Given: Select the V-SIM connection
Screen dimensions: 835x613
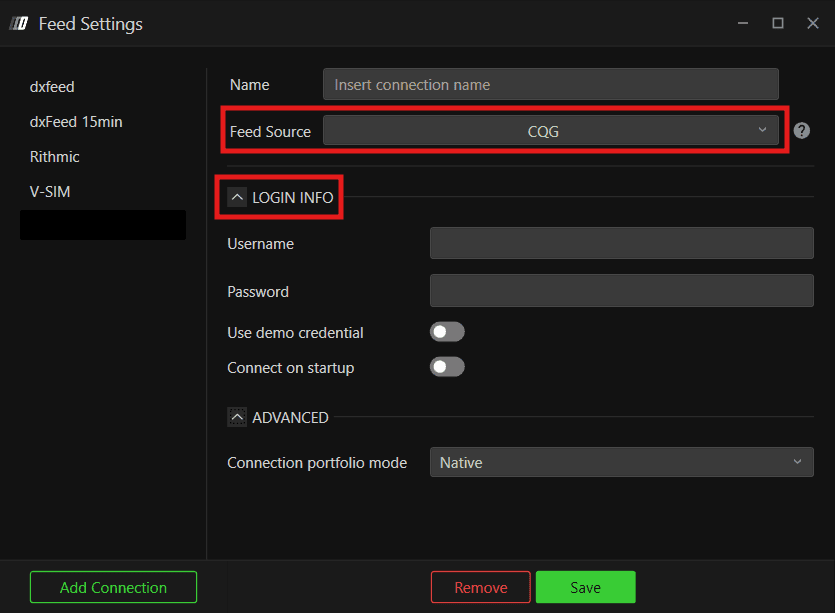Looking at the screenshot, I should point(50,192).
